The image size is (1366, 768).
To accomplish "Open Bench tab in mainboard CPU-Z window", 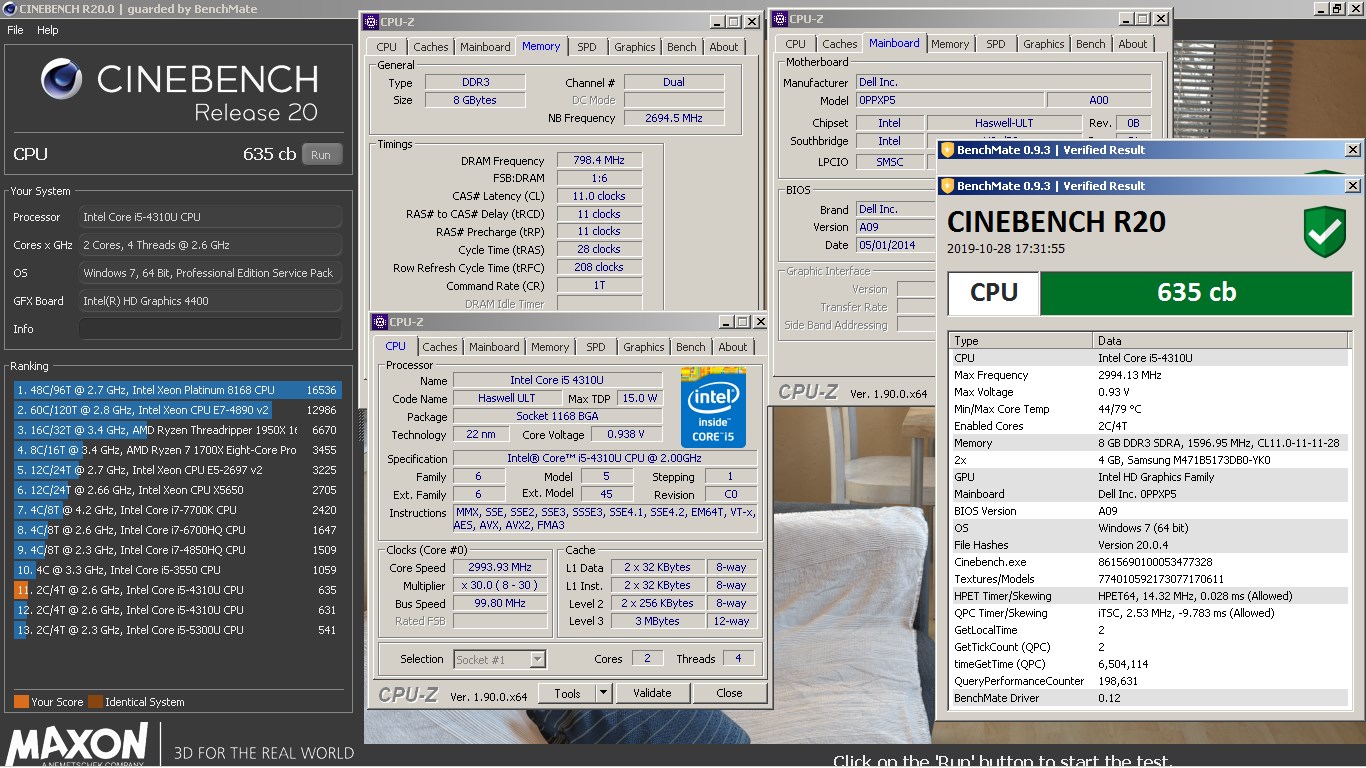I will [1091, 44].
